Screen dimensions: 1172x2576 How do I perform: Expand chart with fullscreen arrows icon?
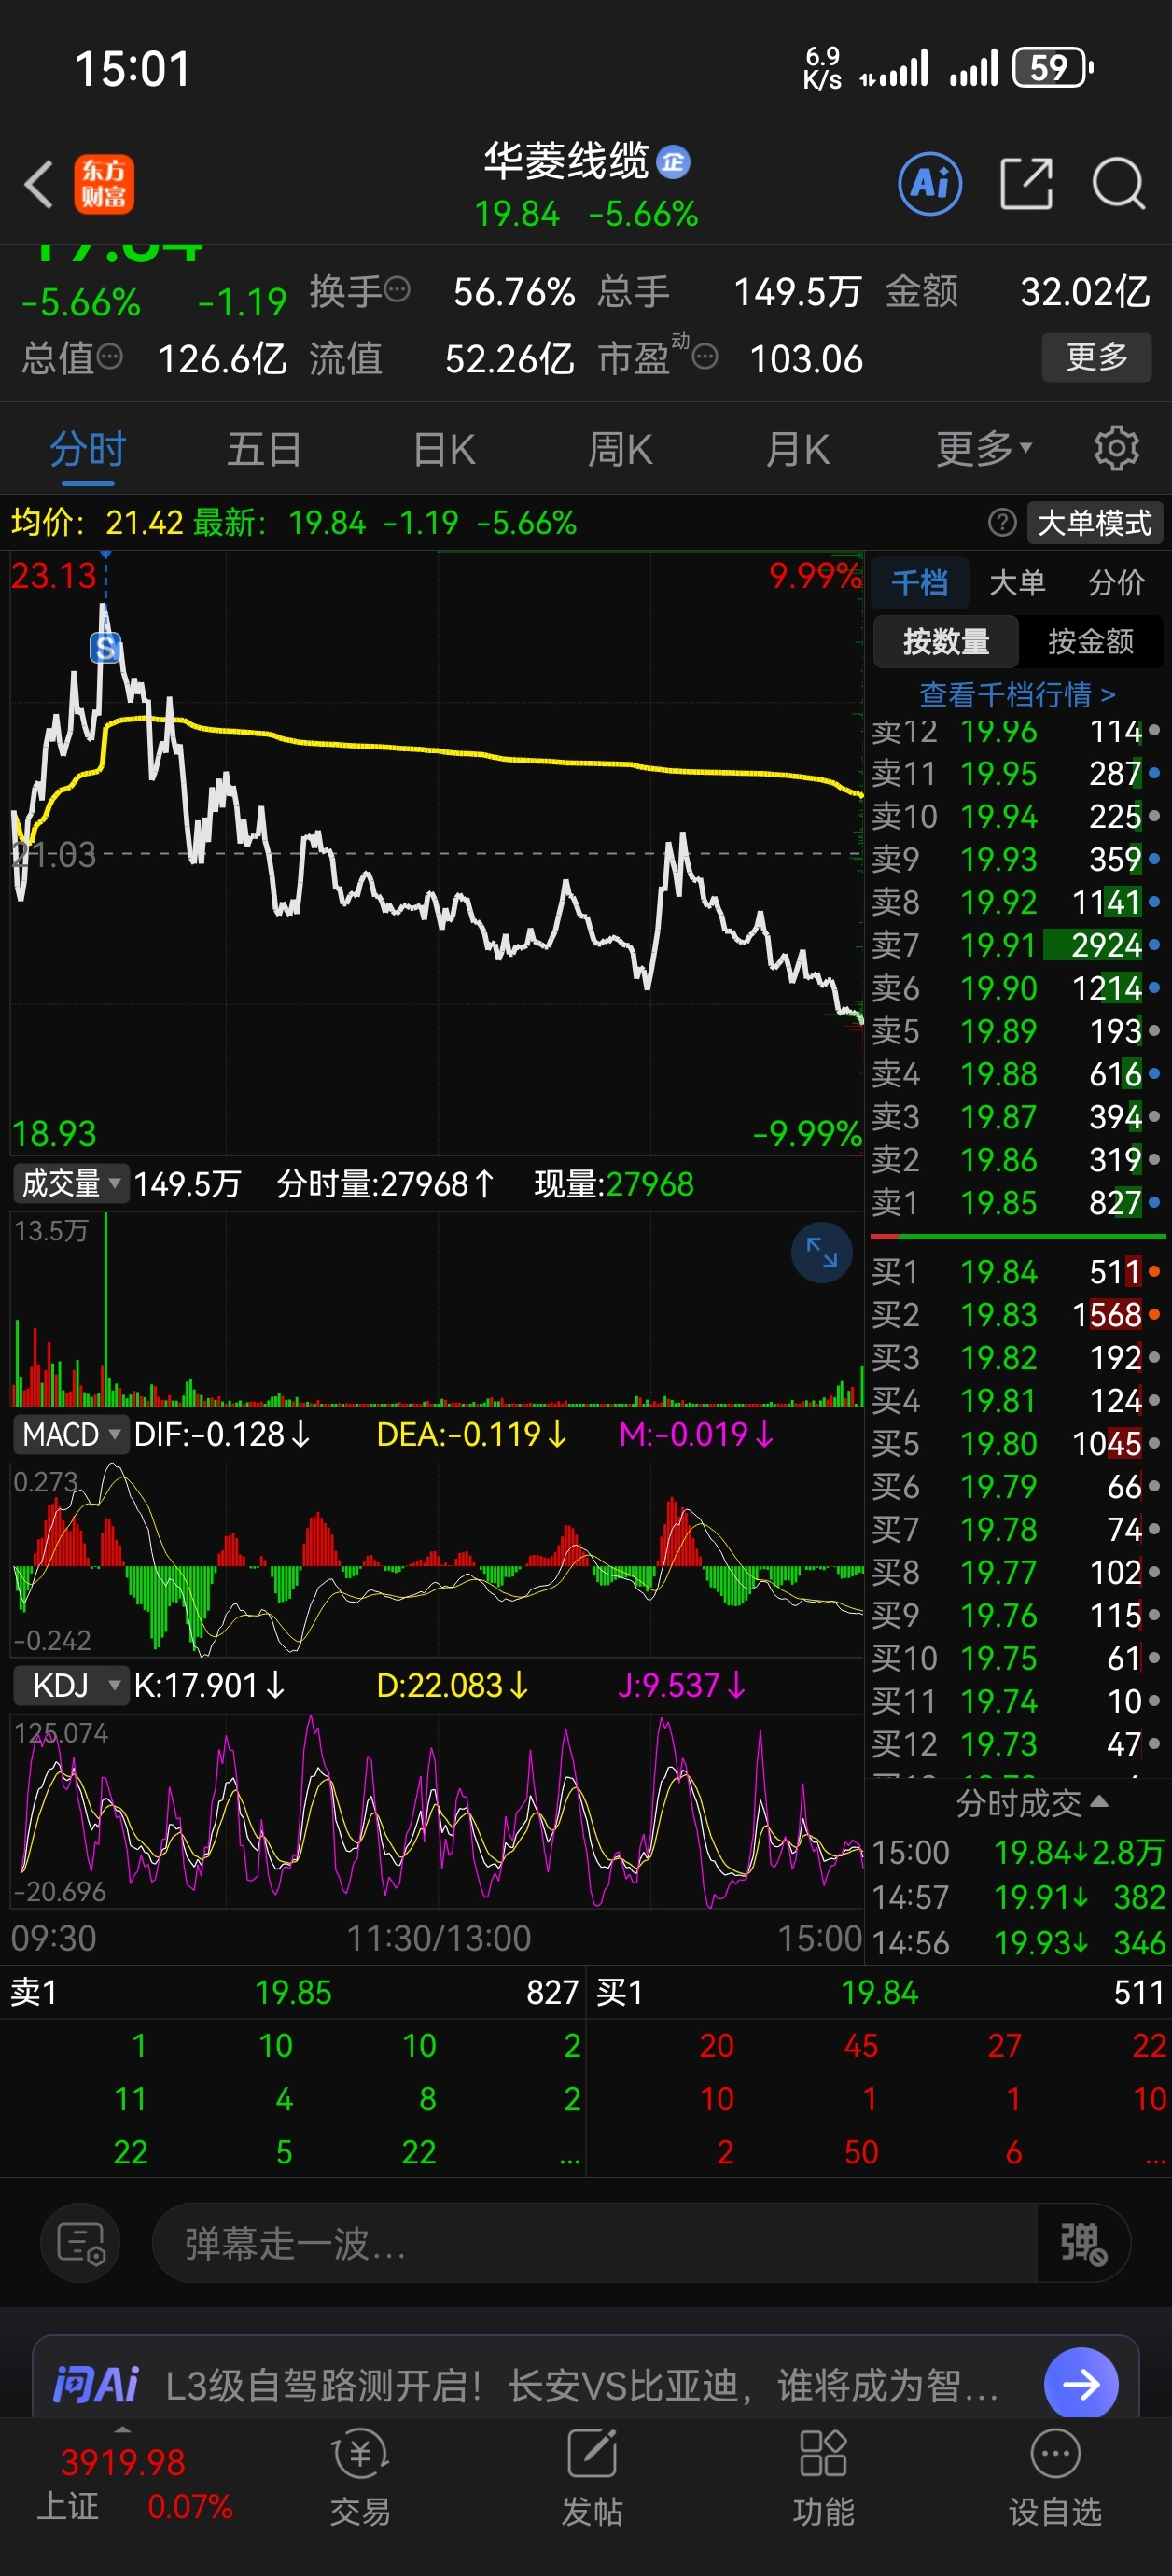coord(822,1252)
